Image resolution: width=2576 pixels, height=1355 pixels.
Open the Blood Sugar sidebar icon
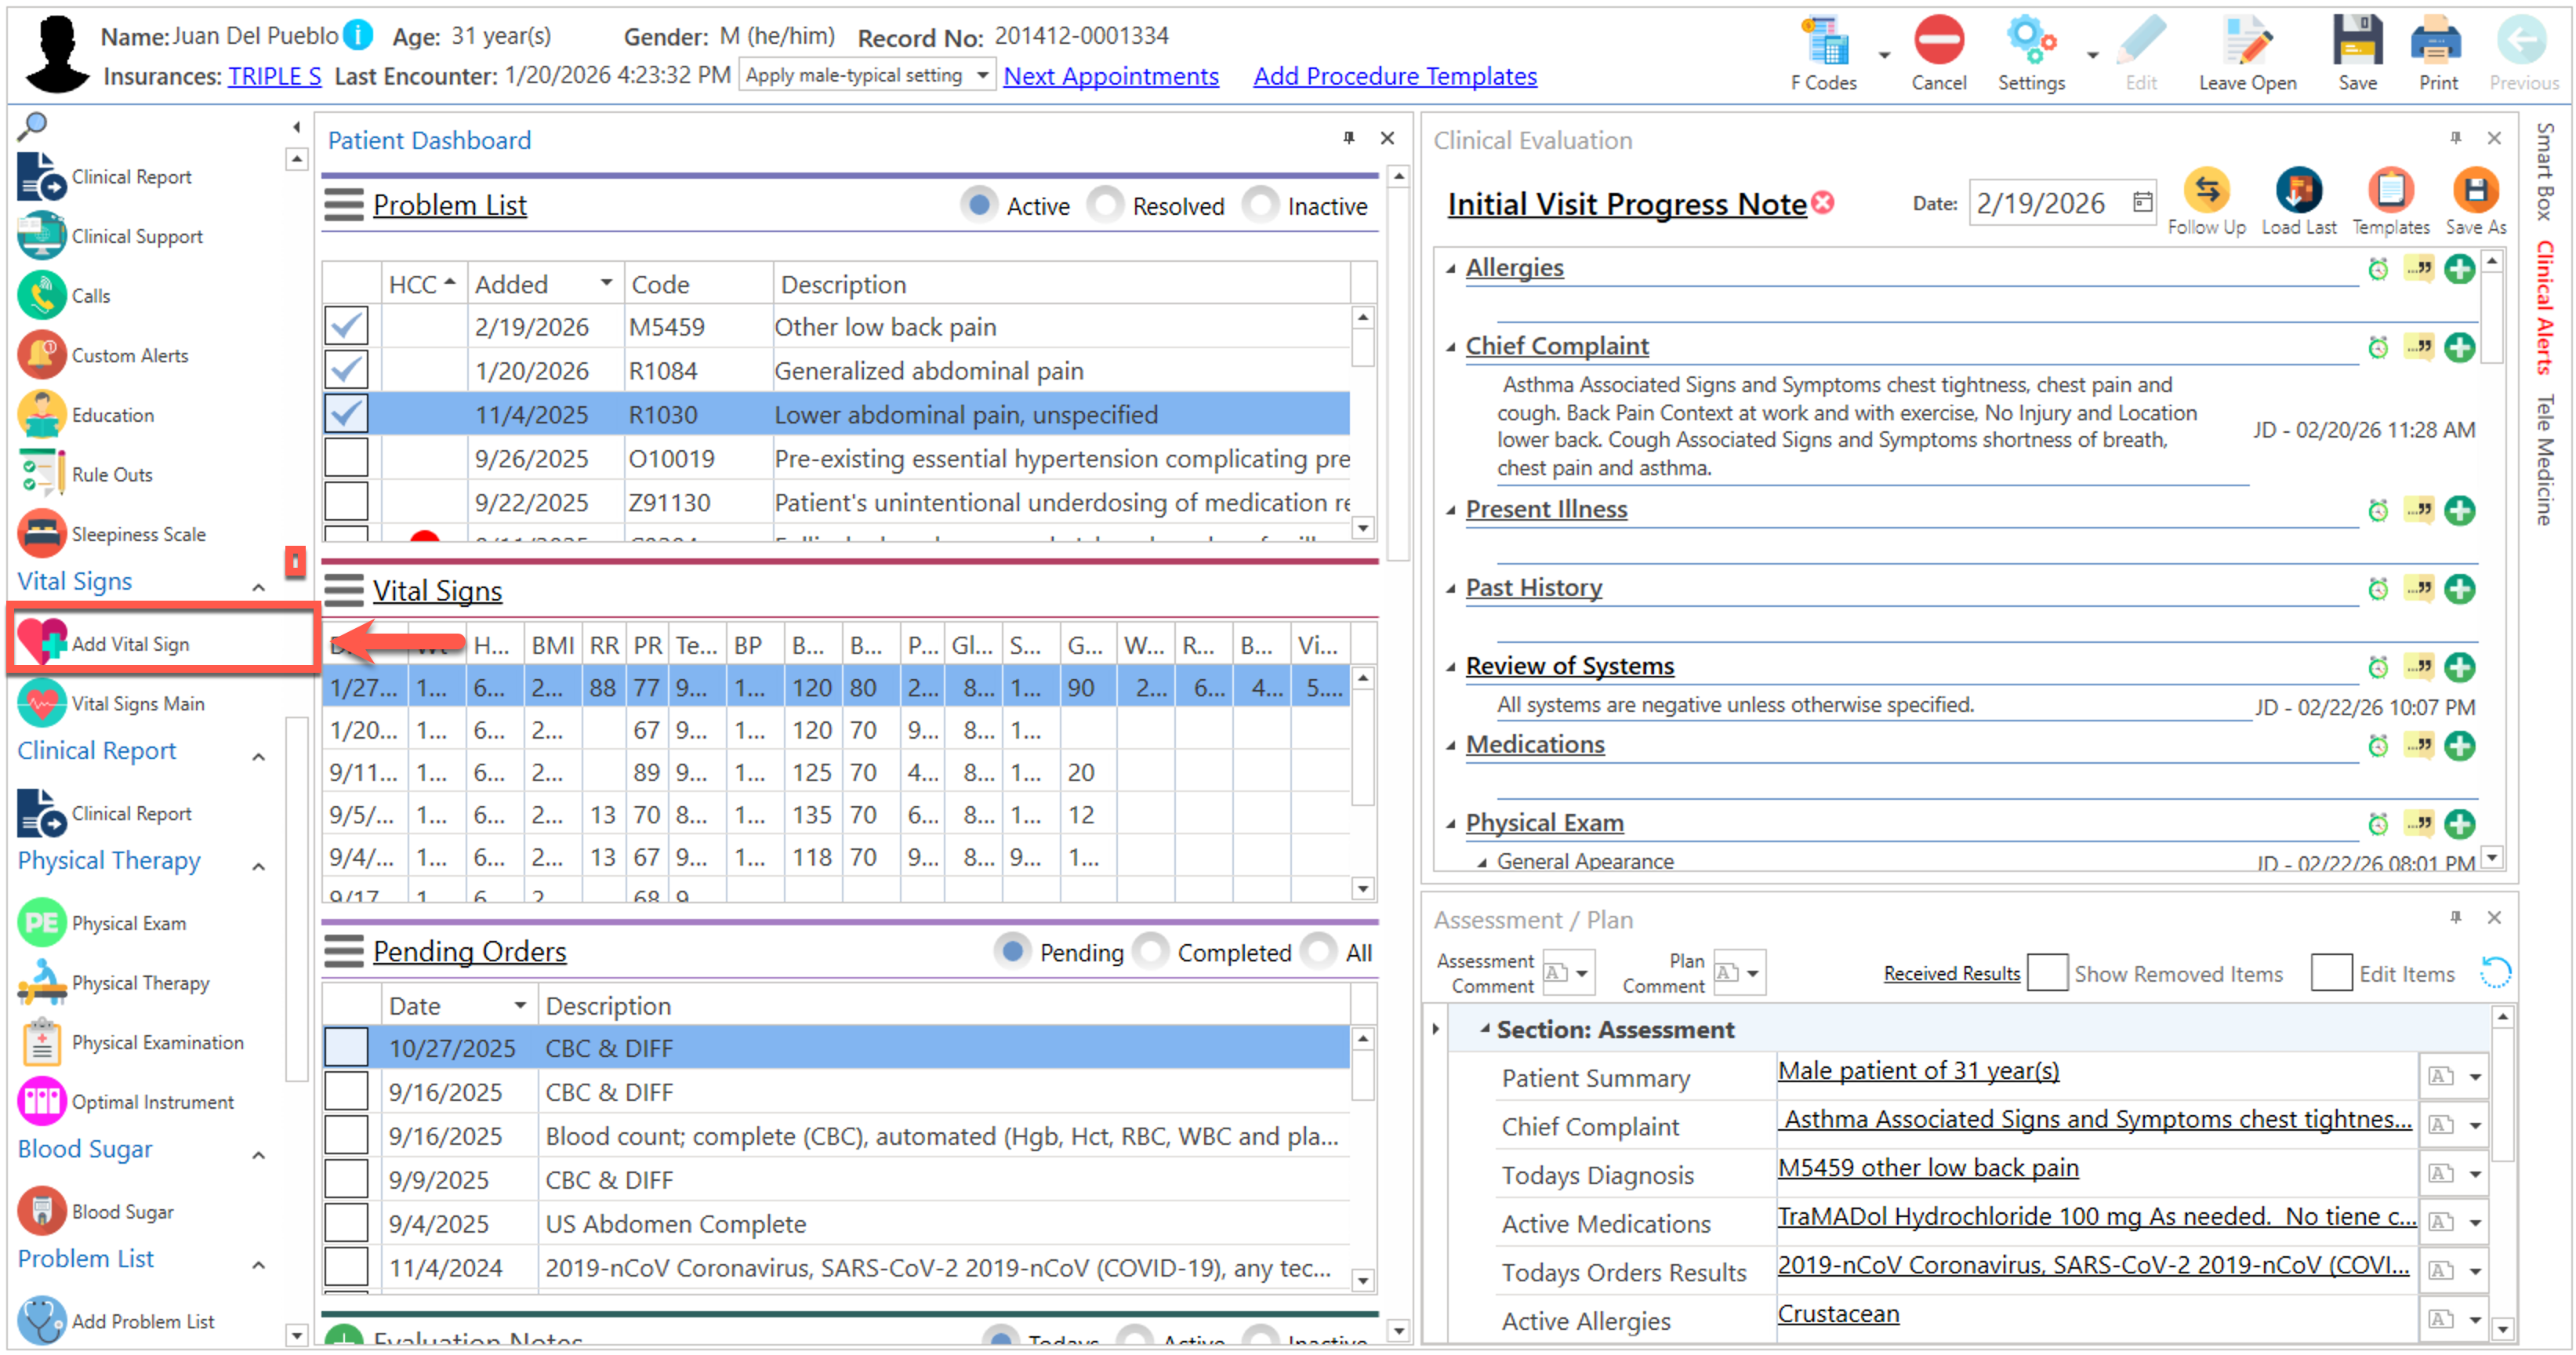click(x=41, y=1211)
